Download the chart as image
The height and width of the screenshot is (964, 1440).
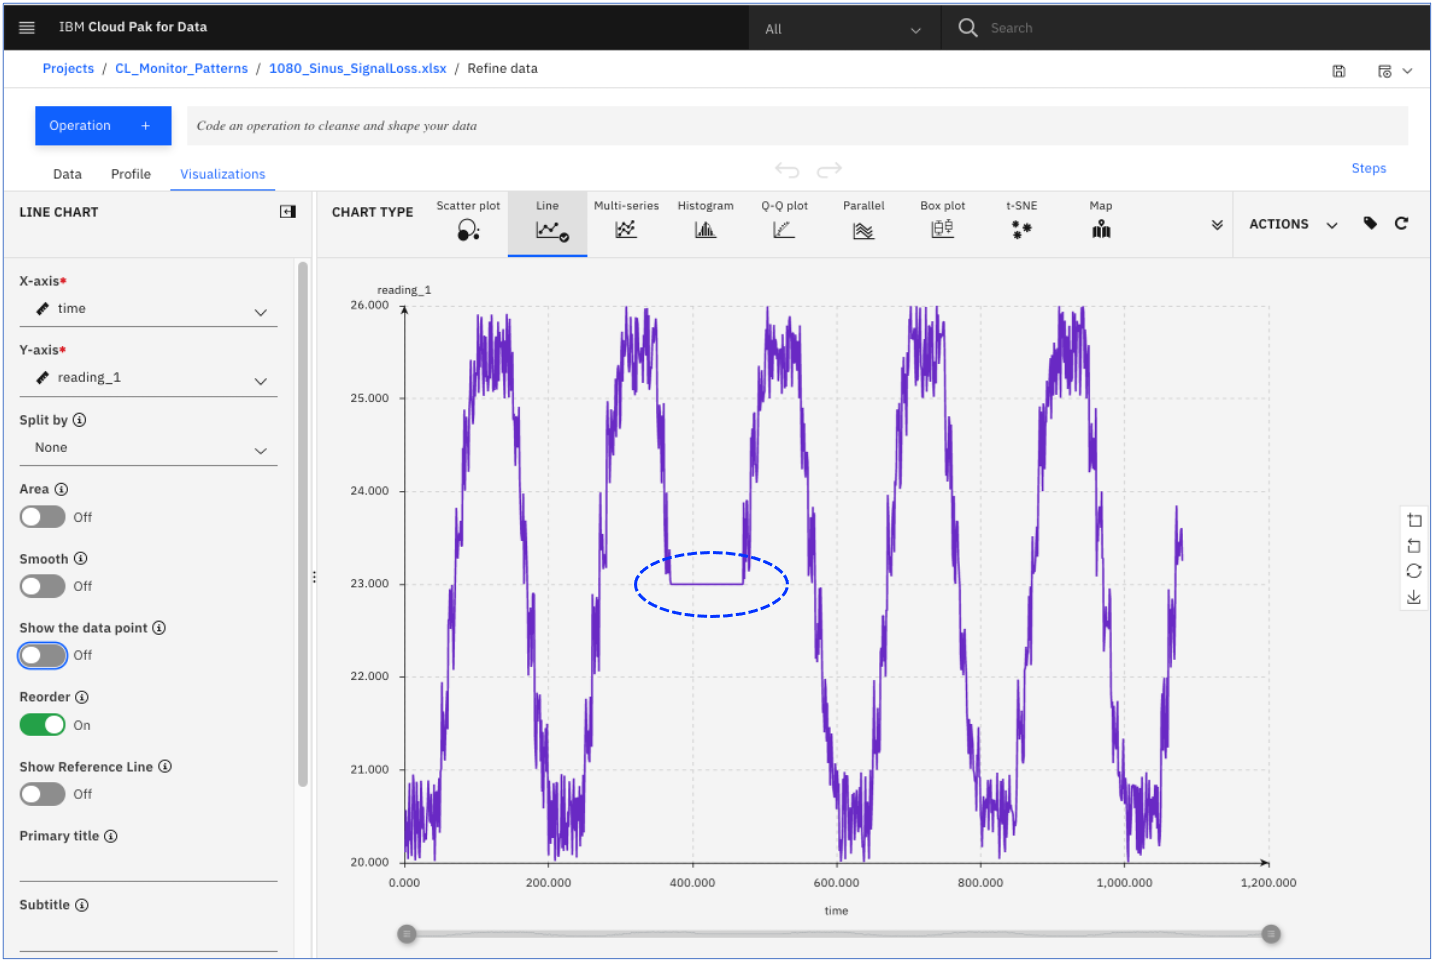coord(1414,597)
